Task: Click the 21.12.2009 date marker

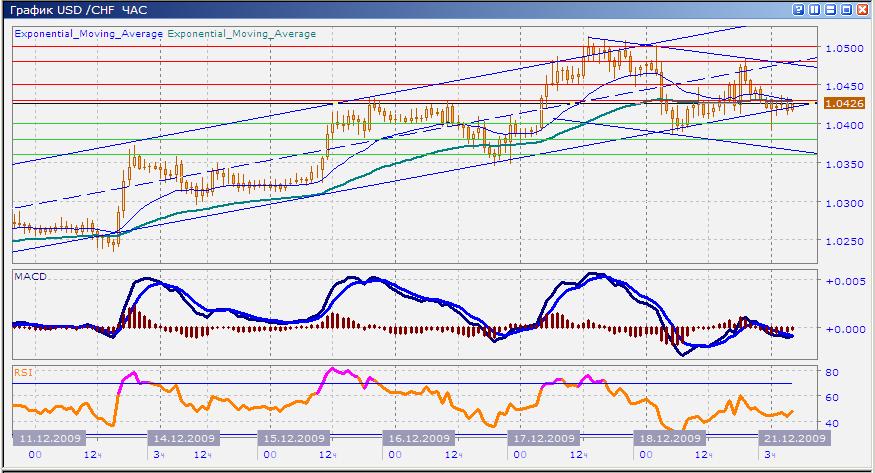Action: [x=791, y=438]
